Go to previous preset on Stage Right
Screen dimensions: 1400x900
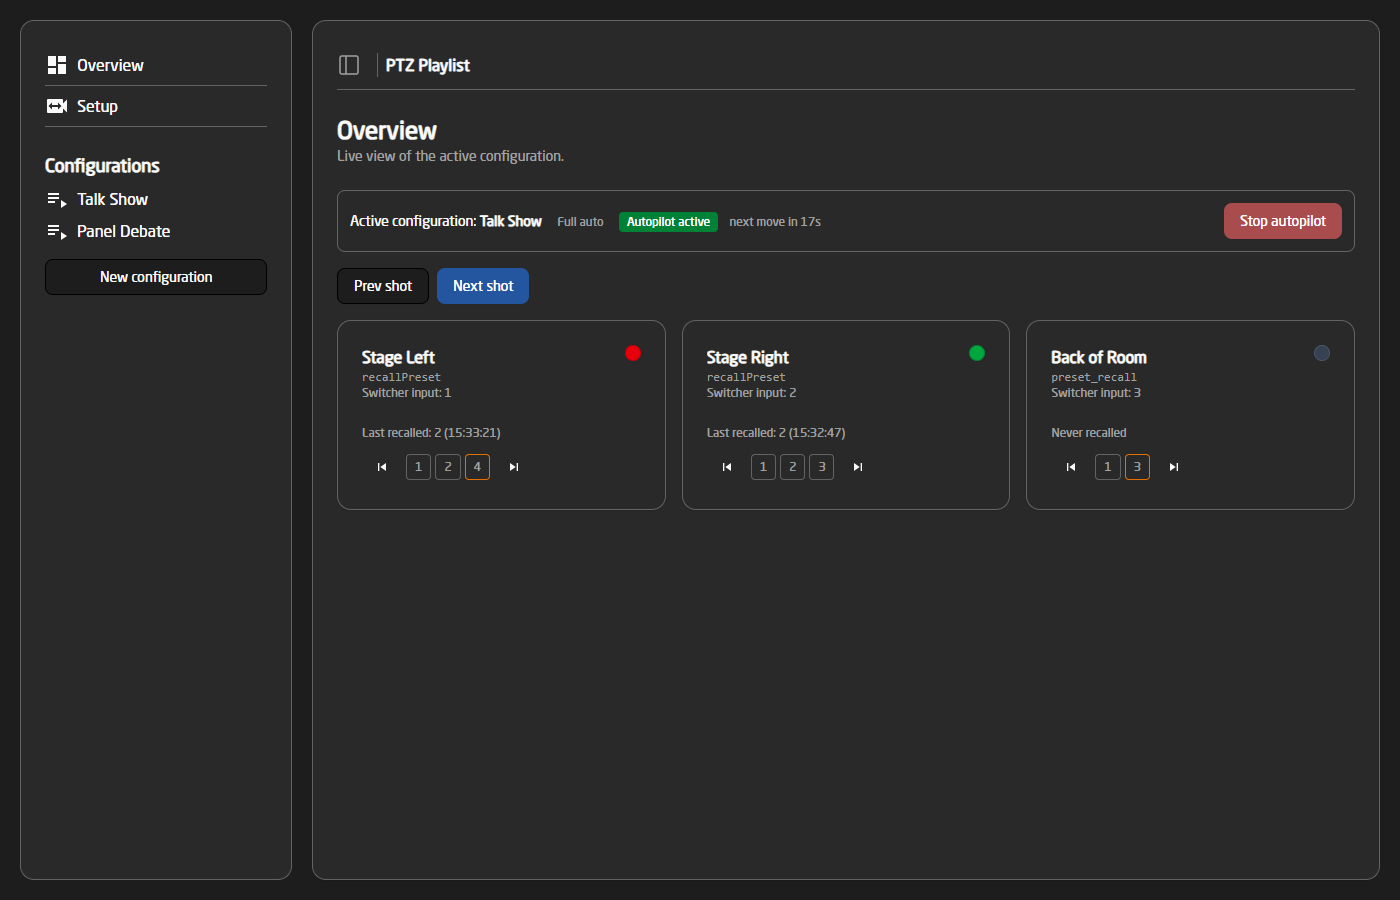pos(727,467)
